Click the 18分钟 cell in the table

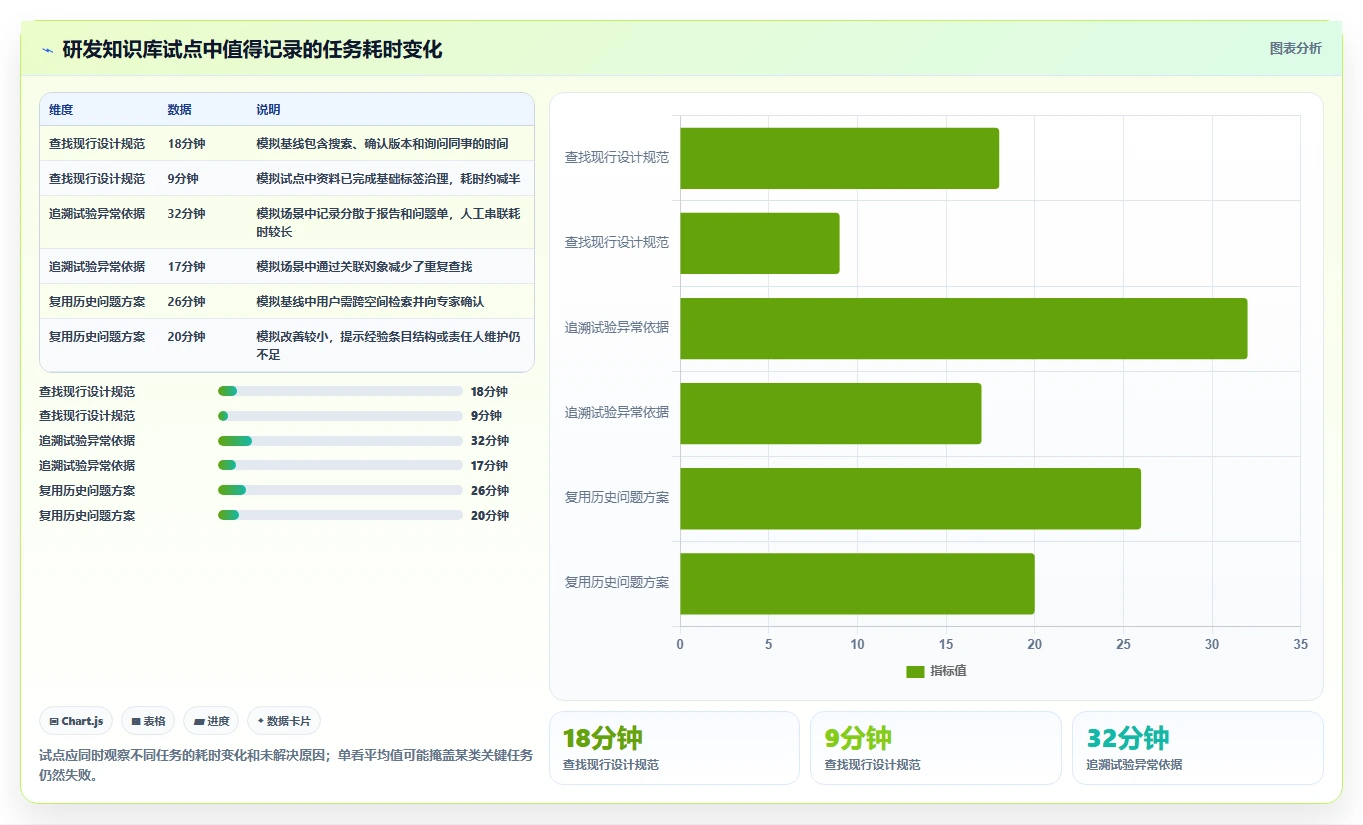coord(186,144)
